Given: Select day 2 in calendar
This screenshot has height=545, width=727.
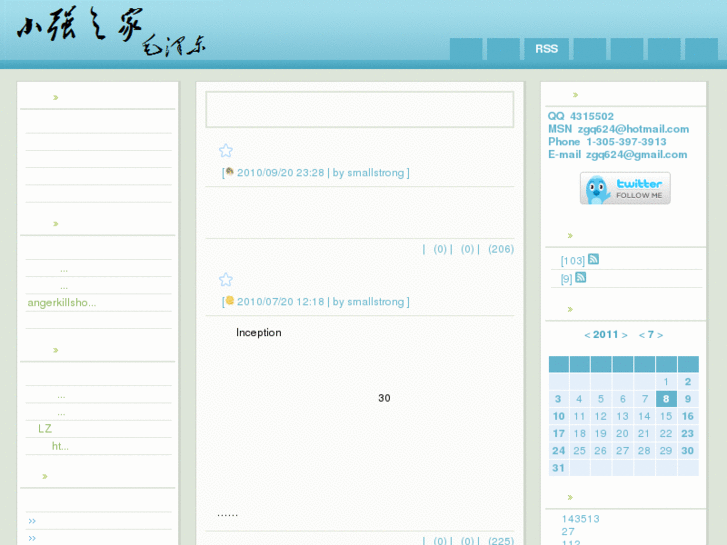Looking at the screenshot, I should (688, 382).
